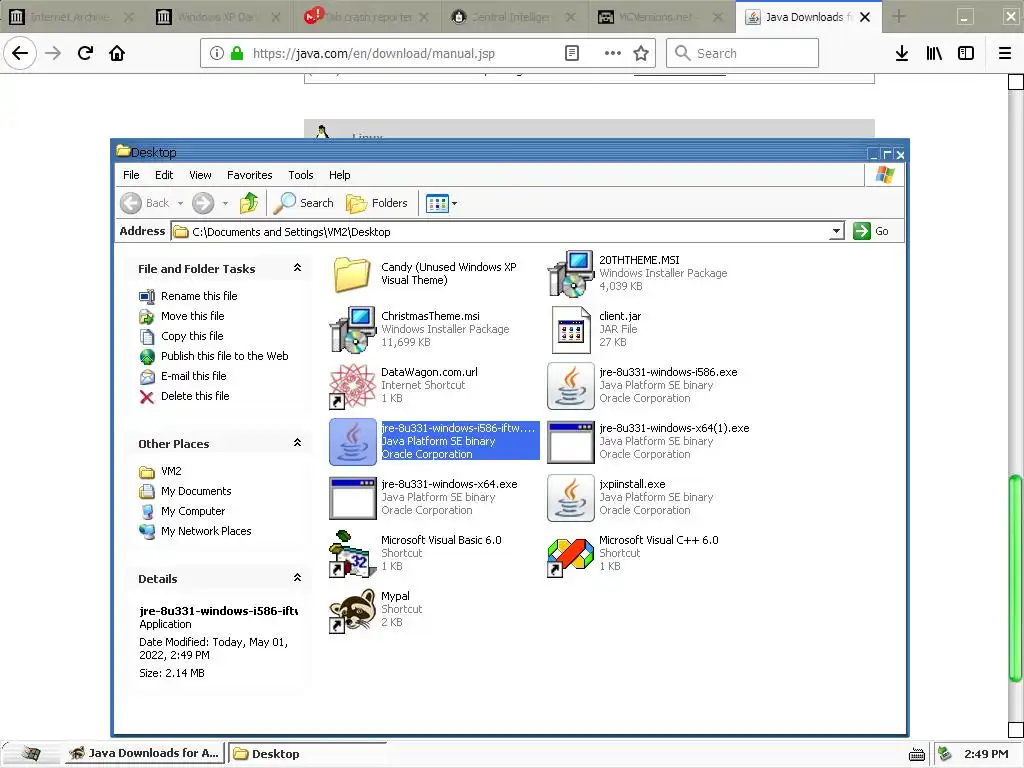The image size is (1024, 768).
Task: Select Microsoft Visual C++ 6.0 shortcut icon
Action: pyautogui.click(x=570, y=554)
